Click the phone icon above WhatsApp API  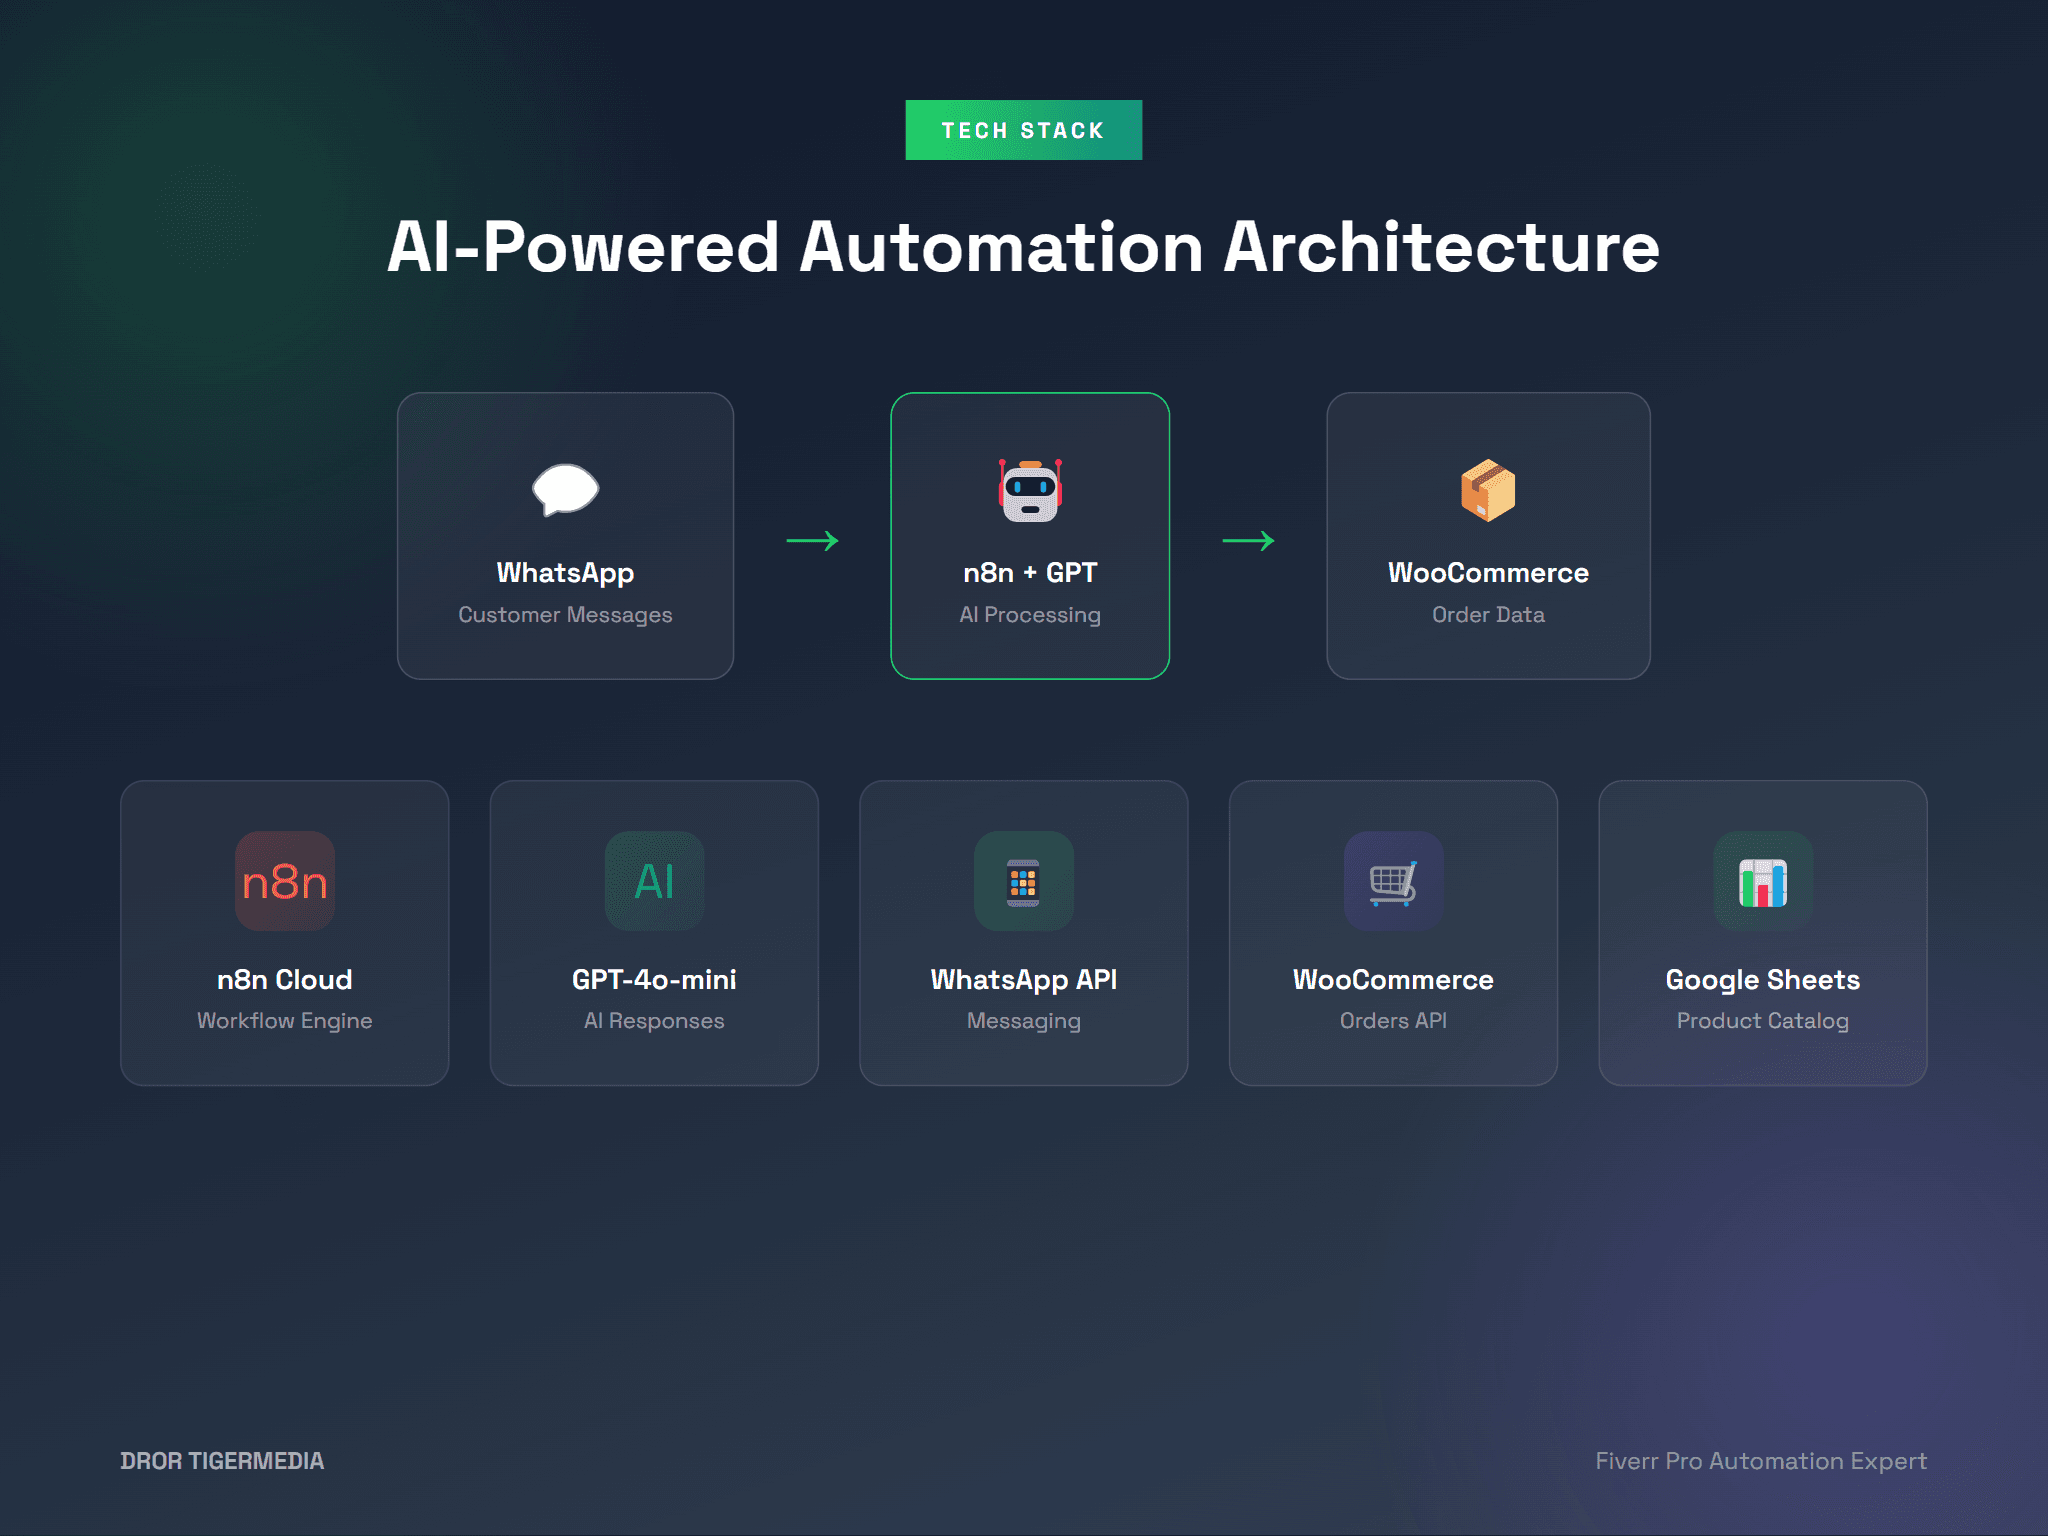click(x=1023, y=882)
